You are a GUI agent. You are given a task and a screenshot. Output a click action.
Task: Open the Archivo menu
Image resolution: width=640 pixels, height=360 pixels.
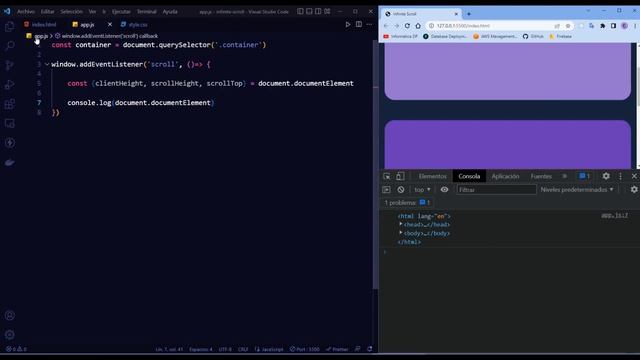[26, 11]
